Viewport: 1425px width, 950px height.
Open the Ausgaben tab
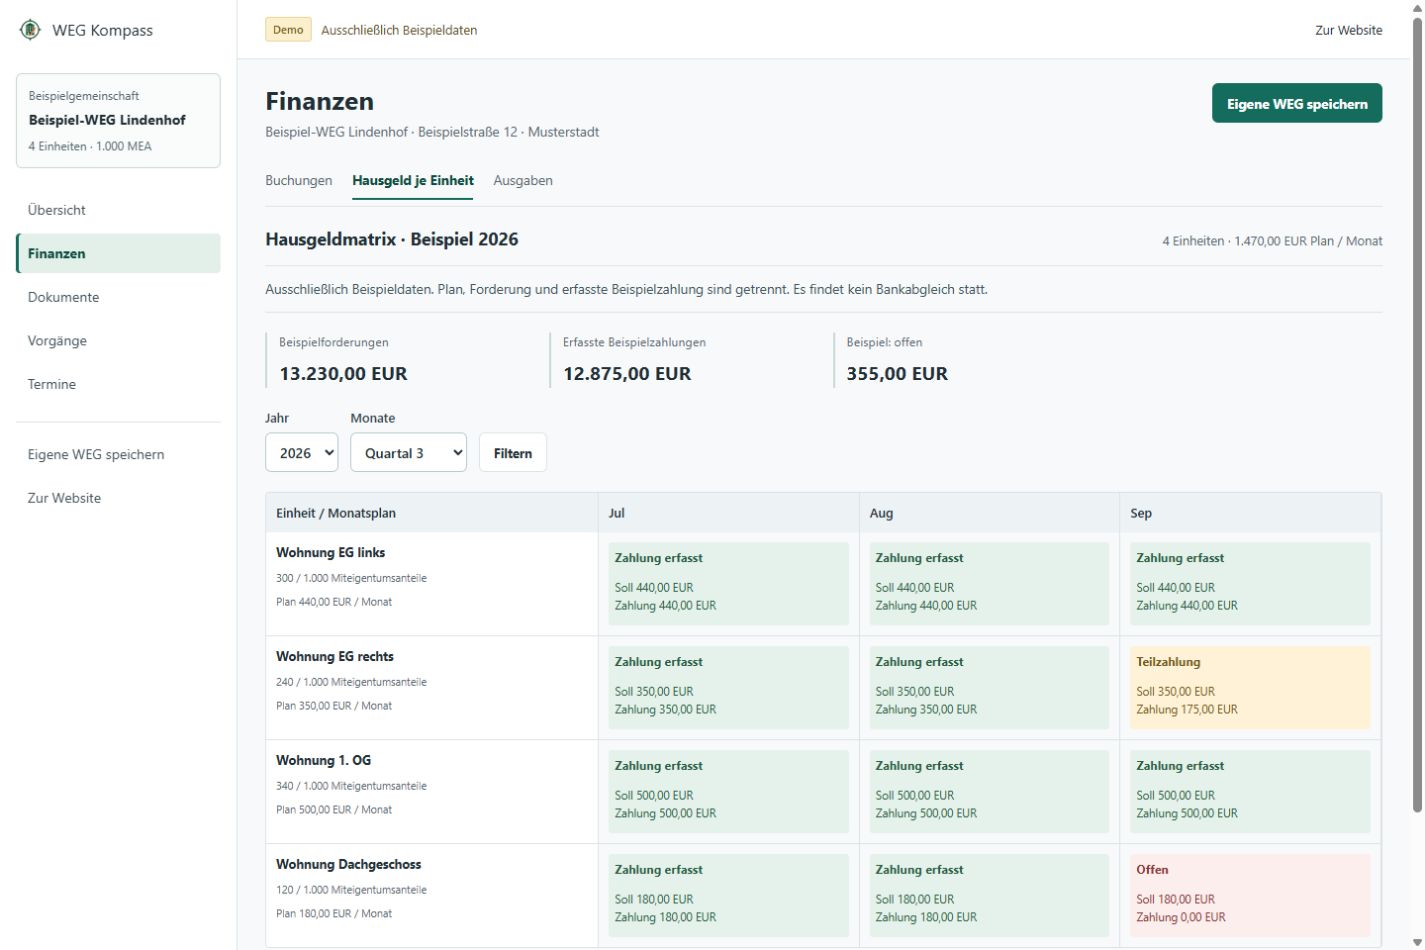pos(523,181)
